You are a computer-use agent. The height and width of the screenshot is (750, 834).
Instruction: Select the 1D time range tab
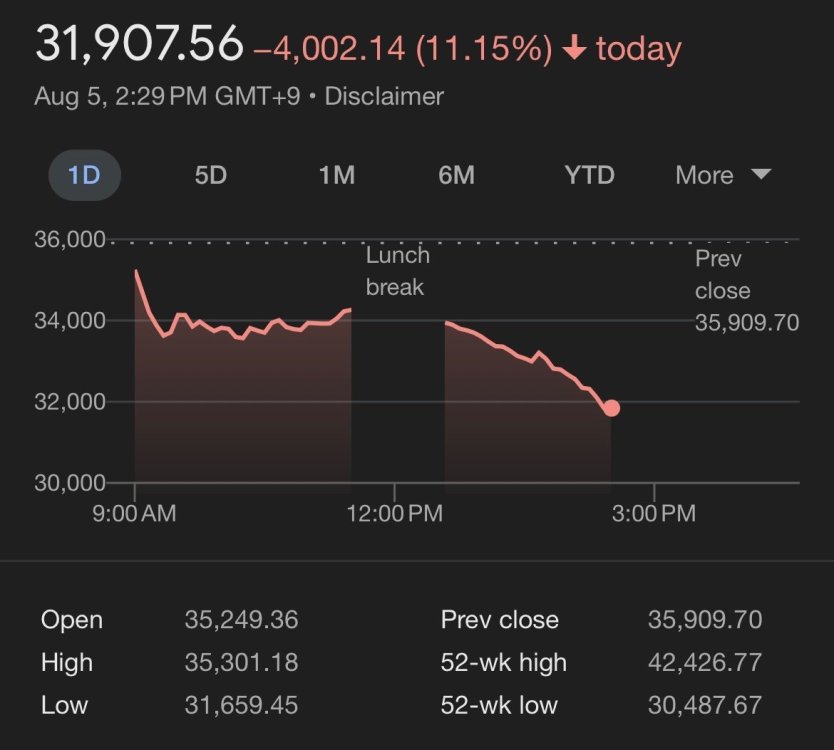tap(84, 176)
